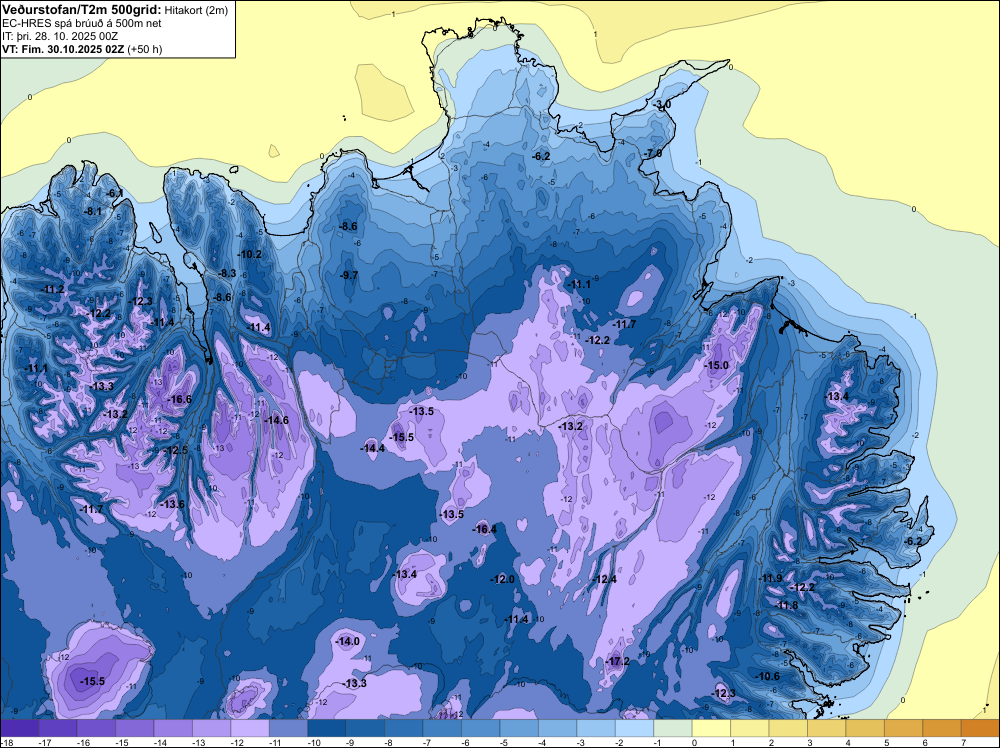1000x748 pixels.
Task: Click the -16.6 temperature label
Action: pos(179,399)
